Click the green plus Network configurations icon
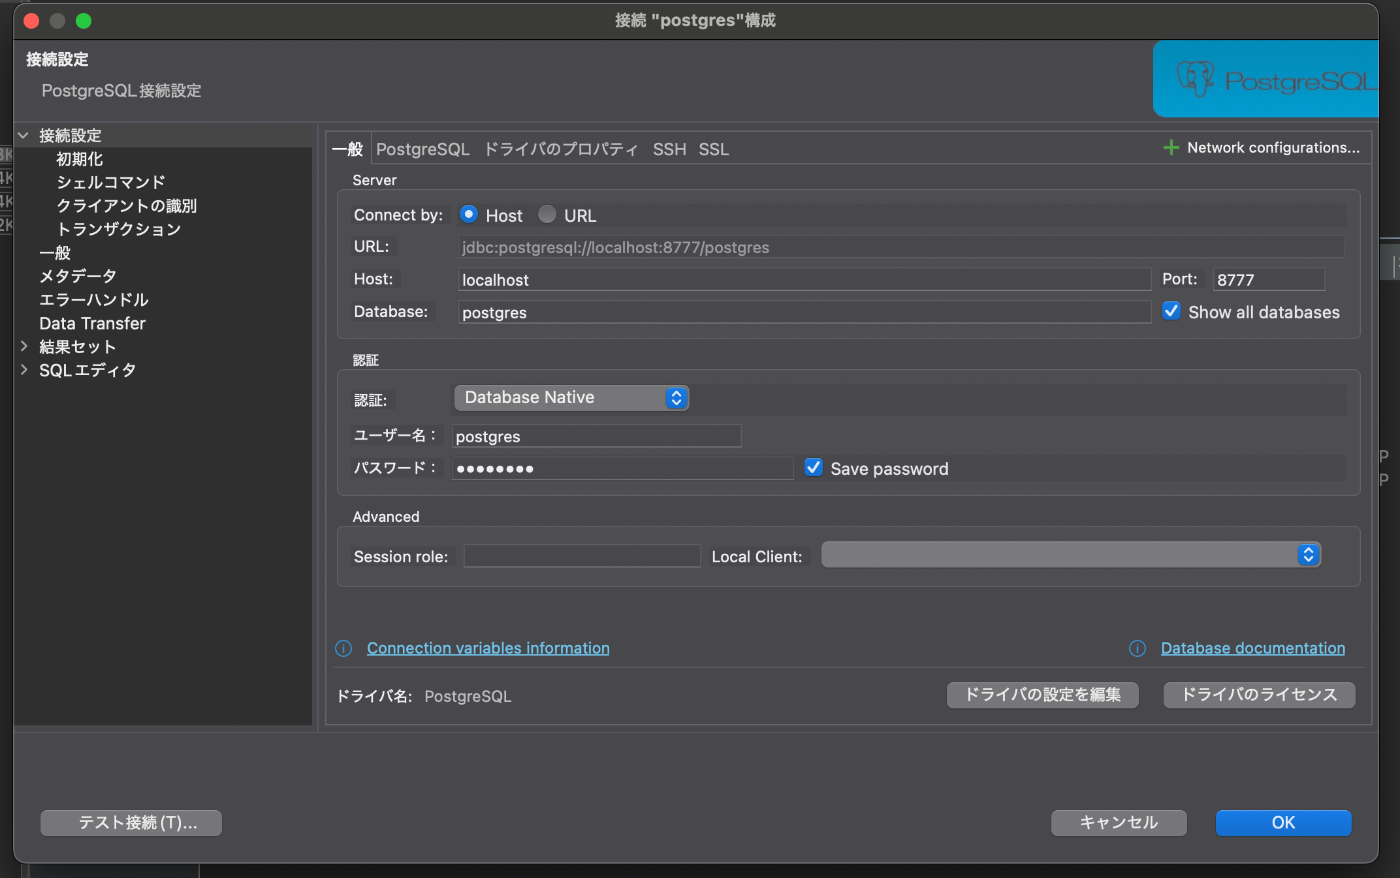This screenshot has width=1400, height=878. (x=1171, y=148)
